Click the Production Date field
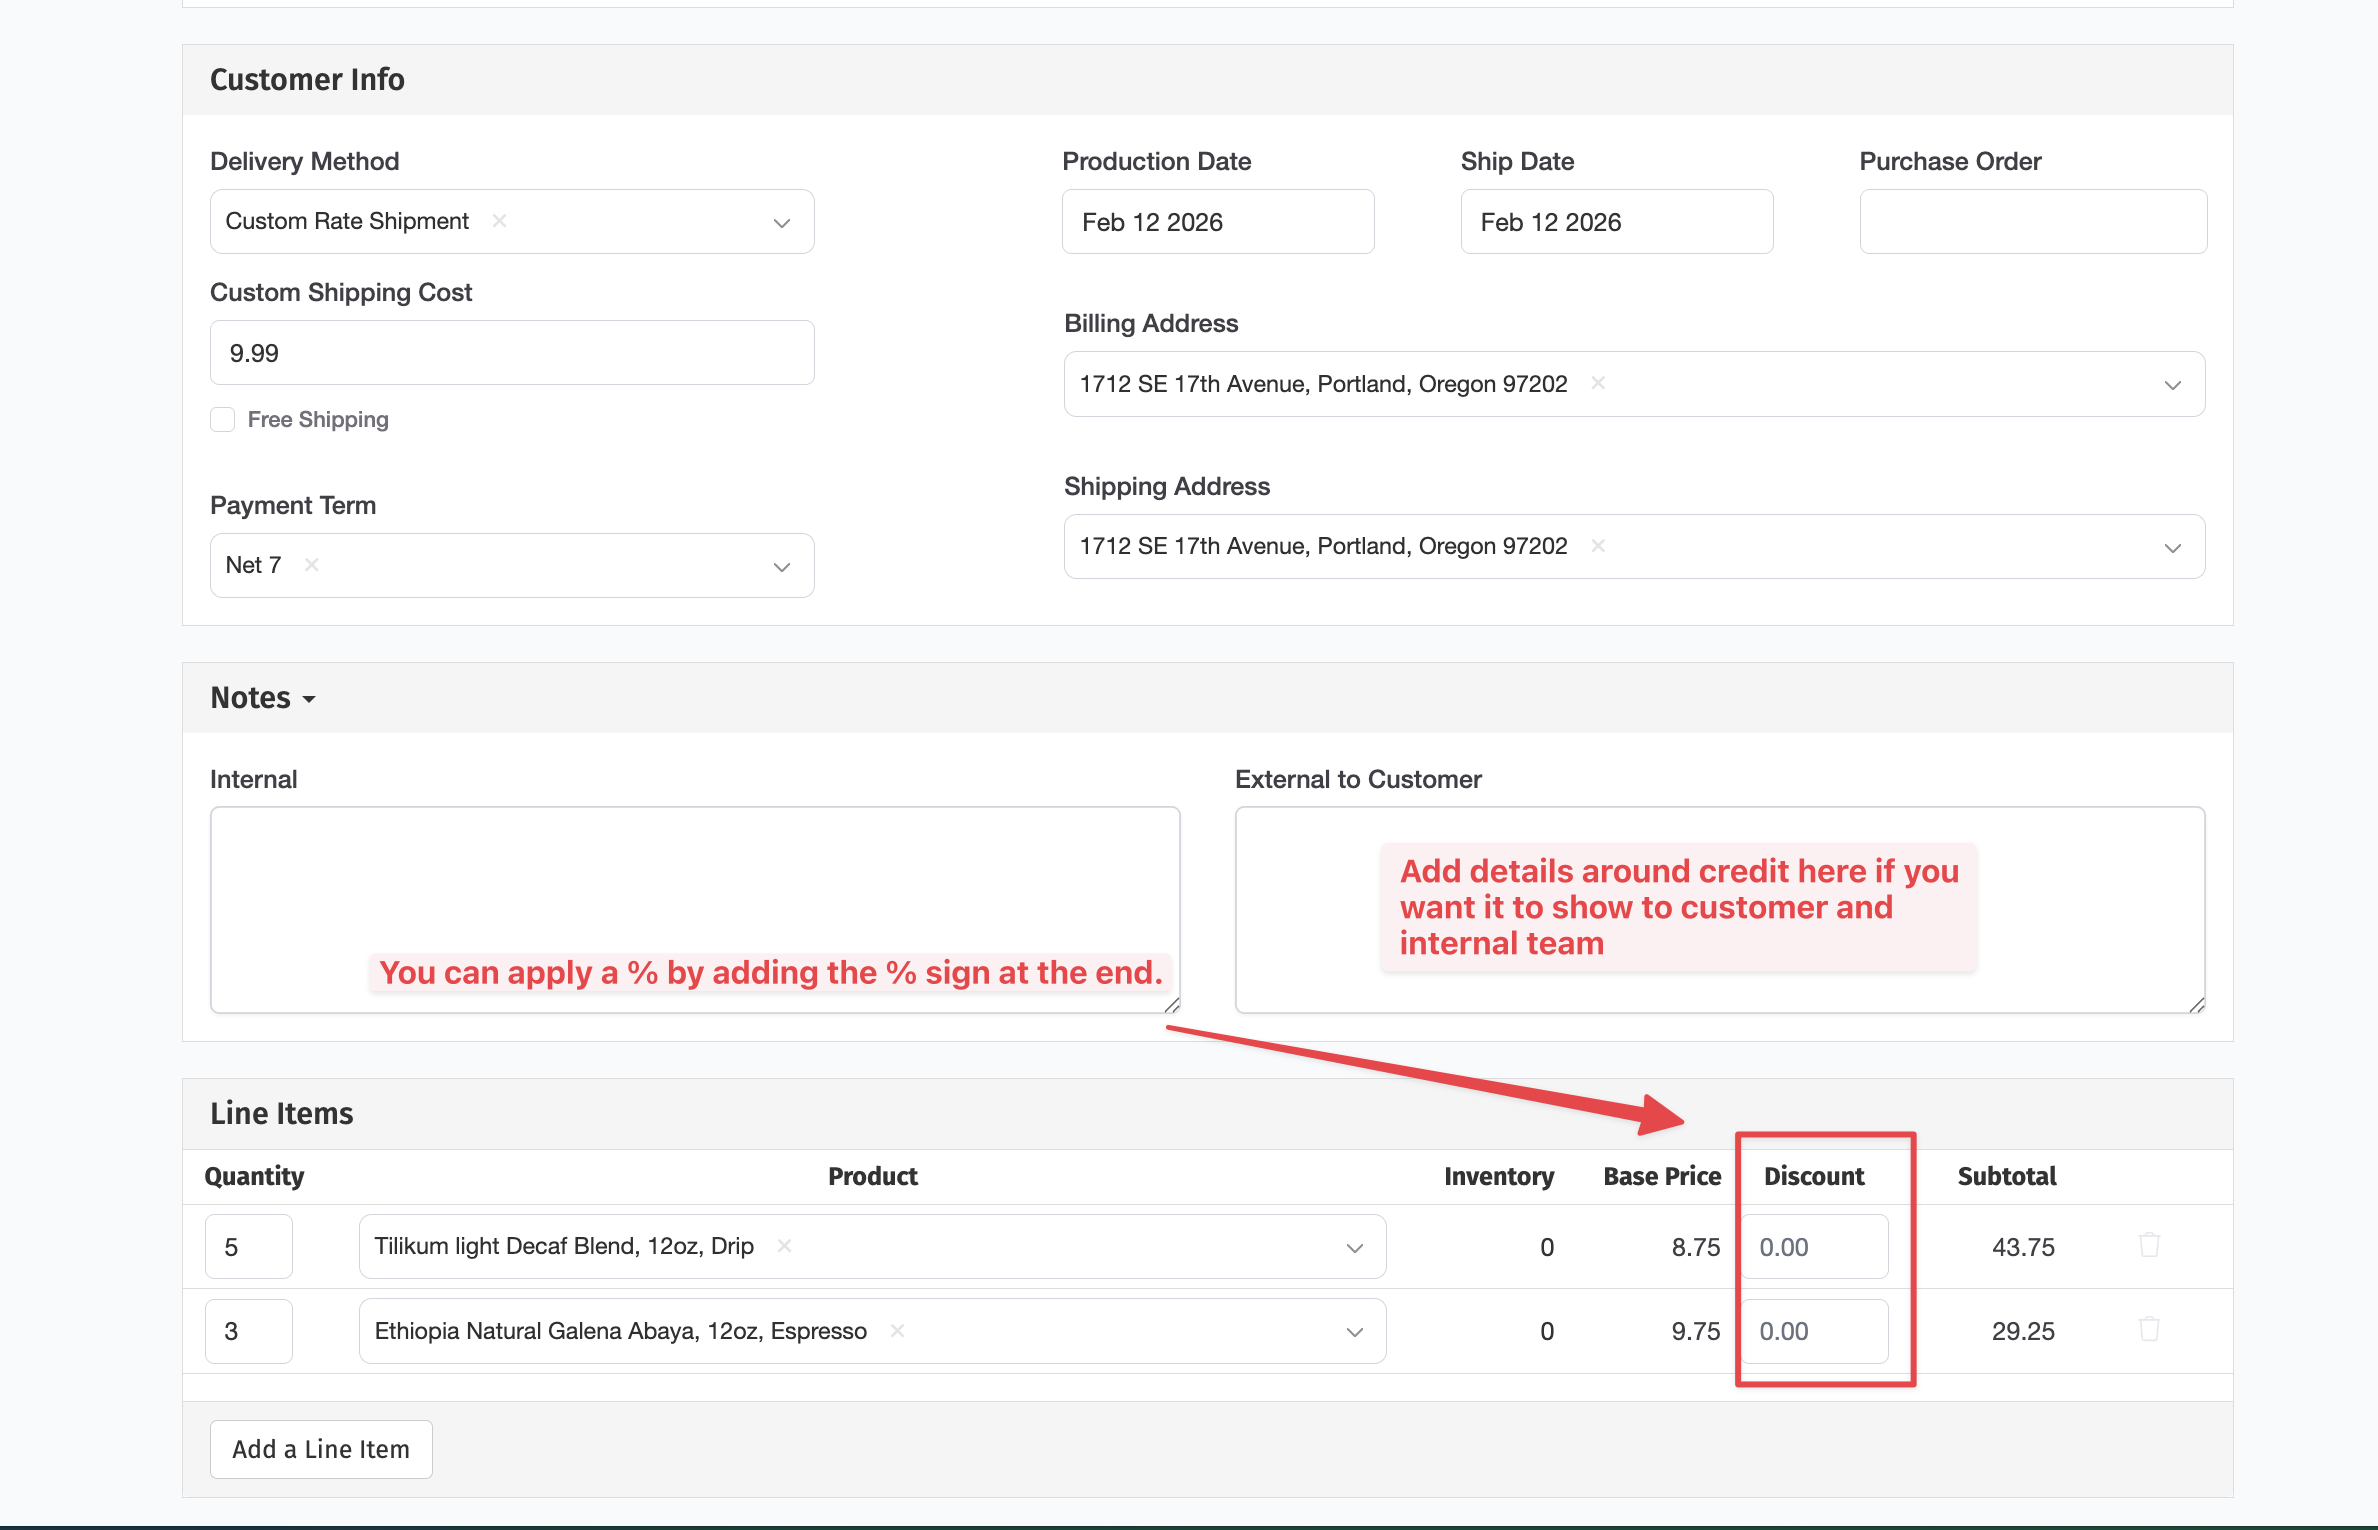Viewport: 2378px width, 1530px height. pyautogui.click(x=1217, y=222)
